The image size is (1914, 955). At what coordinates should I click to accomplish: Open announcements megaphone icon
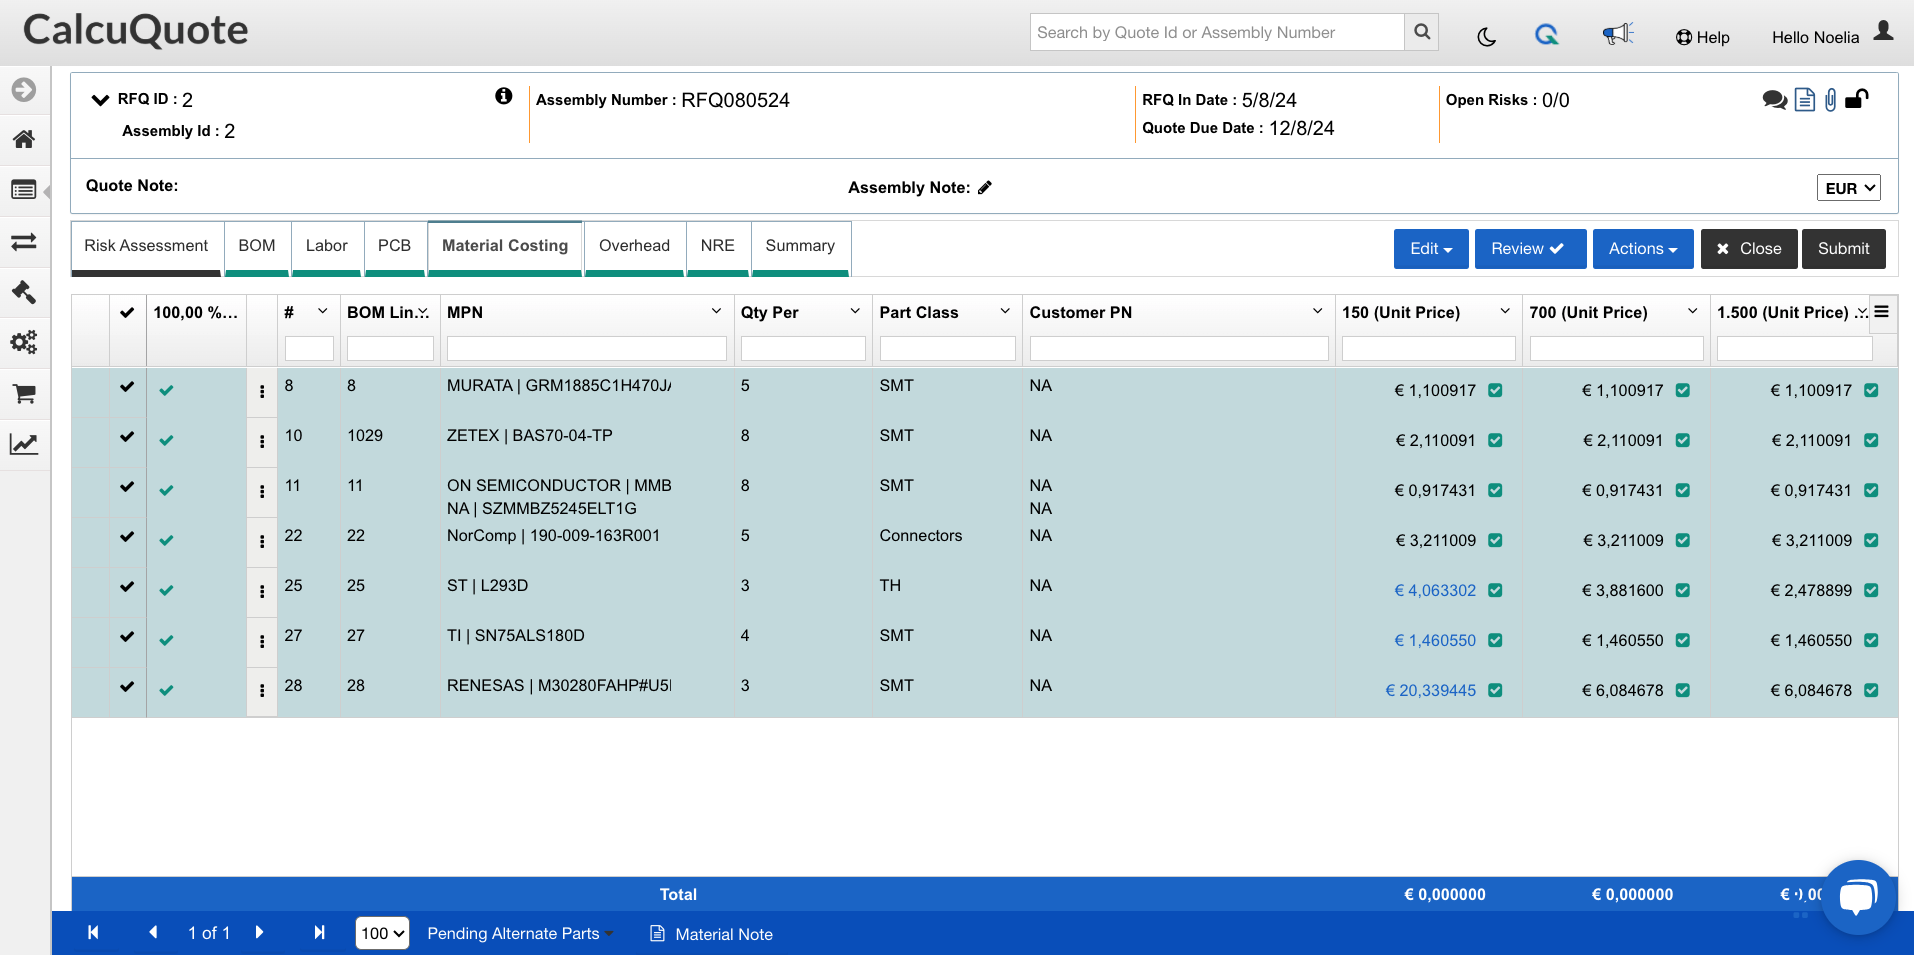click(x=1617, y=35)
